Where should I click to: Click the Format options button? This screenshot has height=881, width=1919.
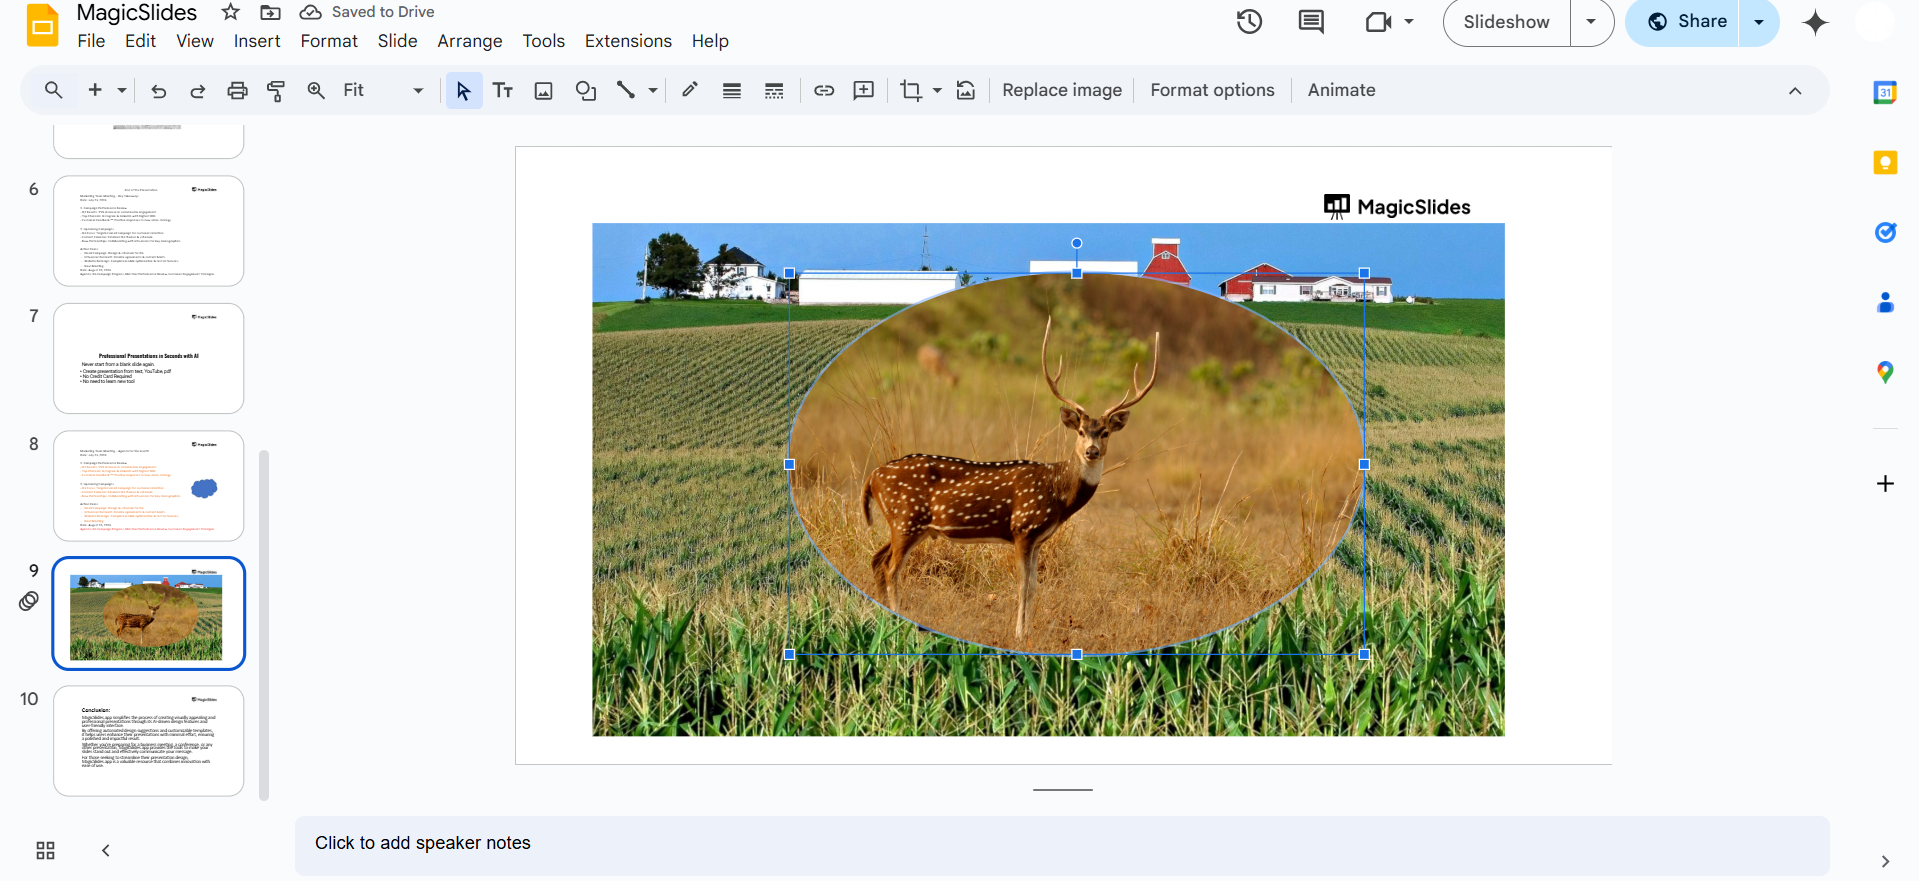(x=1212, y=90)
